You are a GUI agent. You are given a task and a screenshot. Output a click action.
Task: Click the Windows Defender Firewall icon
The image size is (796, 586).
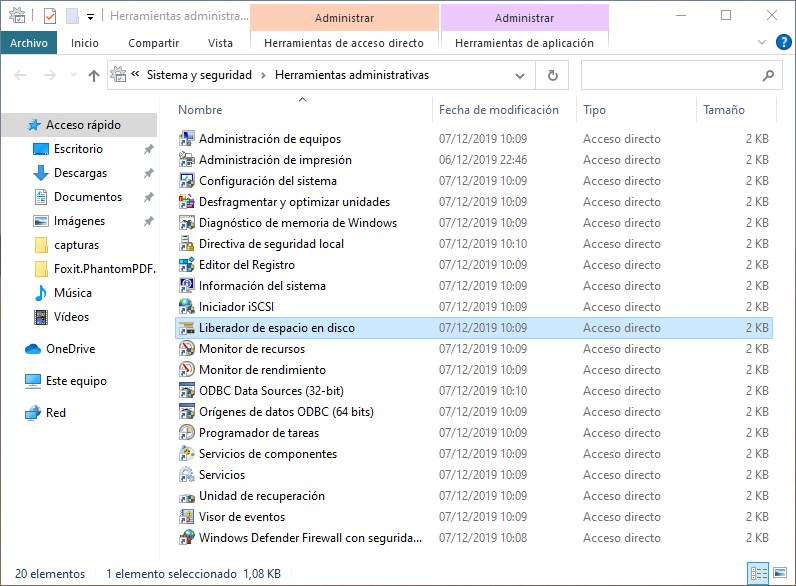[186, 538]
